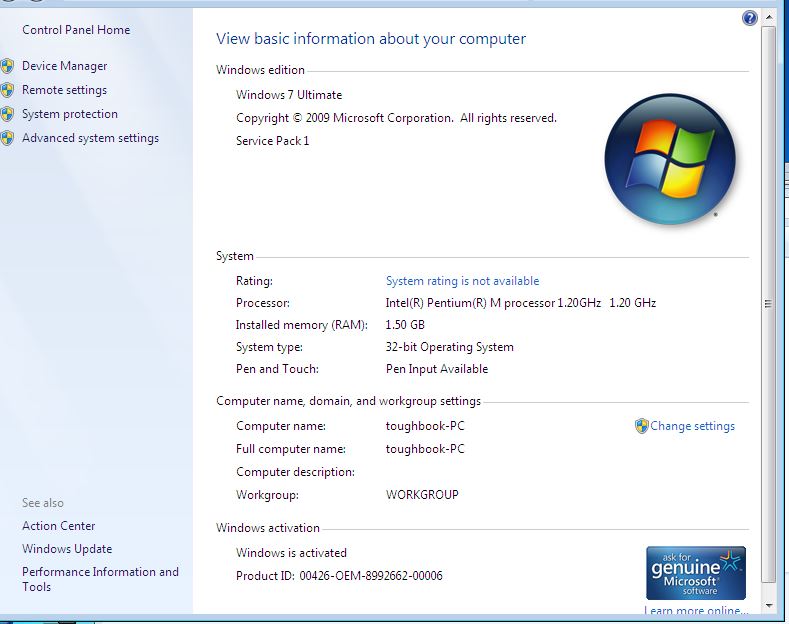Click the scrollbar up arrow
The height and width of the screenshot is (624, 789).
(x=768, y=17)
